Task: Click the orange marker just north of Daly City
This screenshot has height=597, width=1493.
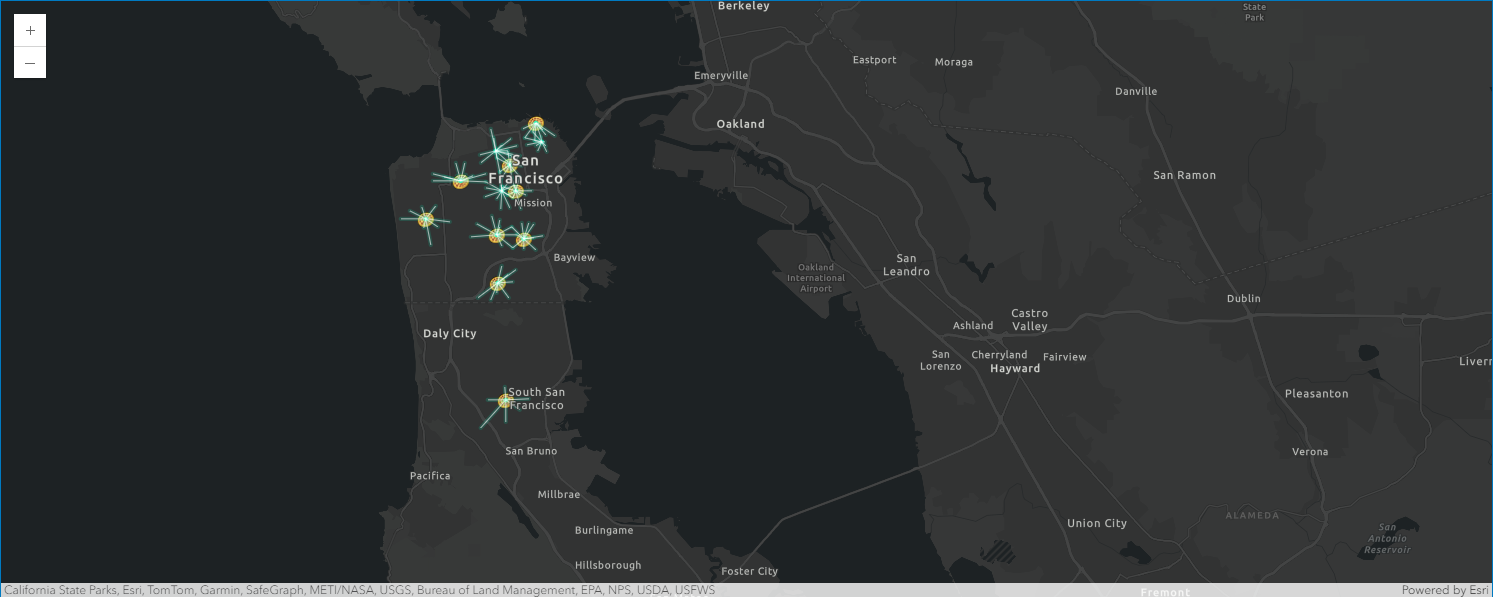Action: 498,284
